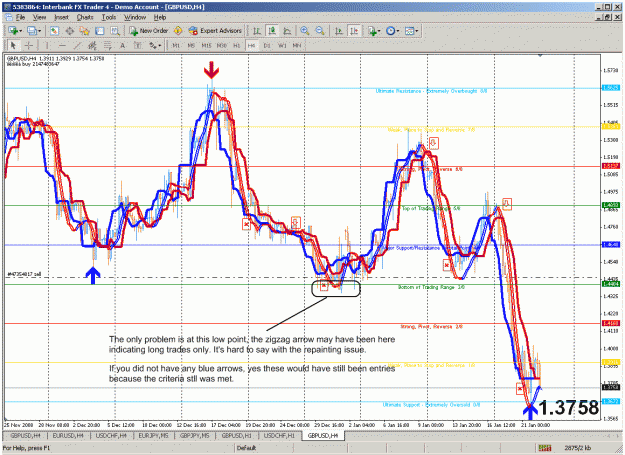The width and height of the screenshot is (625, 455).
Task: Select the Trendline drawing tool
Action: (x=77, y=45)
